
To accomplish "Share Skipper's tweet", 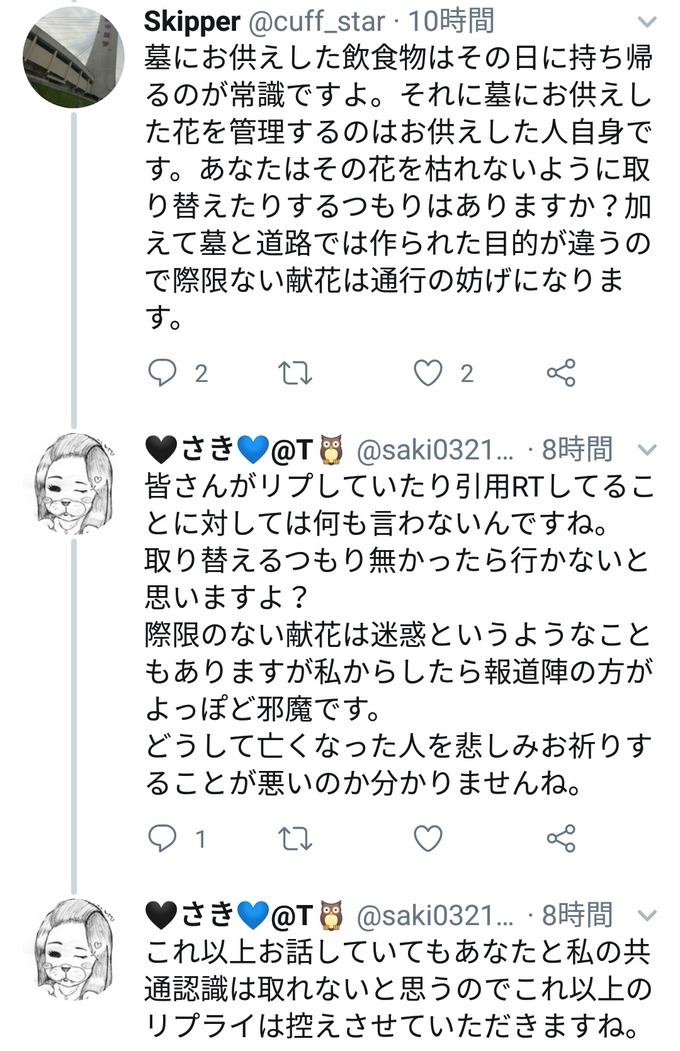I will point(561,373).
